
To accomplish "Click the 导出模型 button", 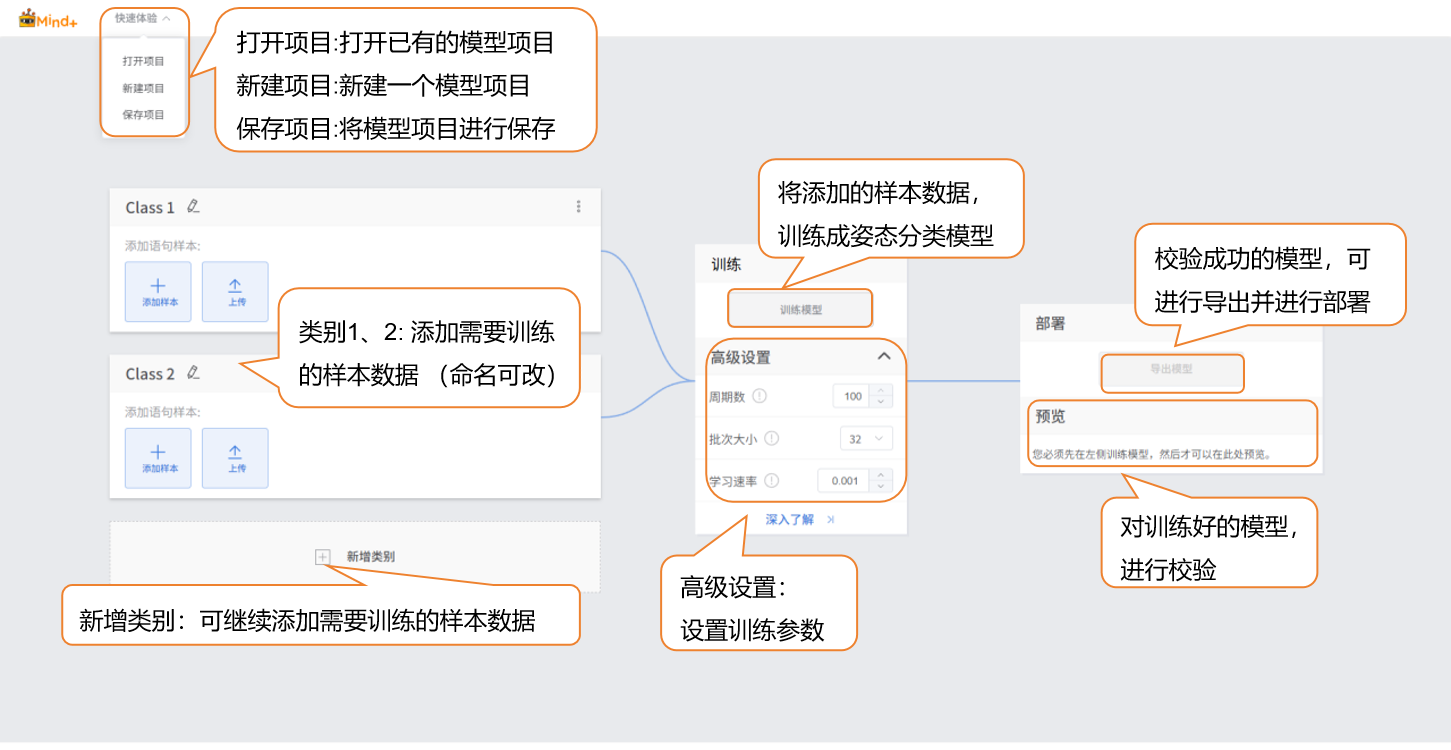I will pos(1171,369).
